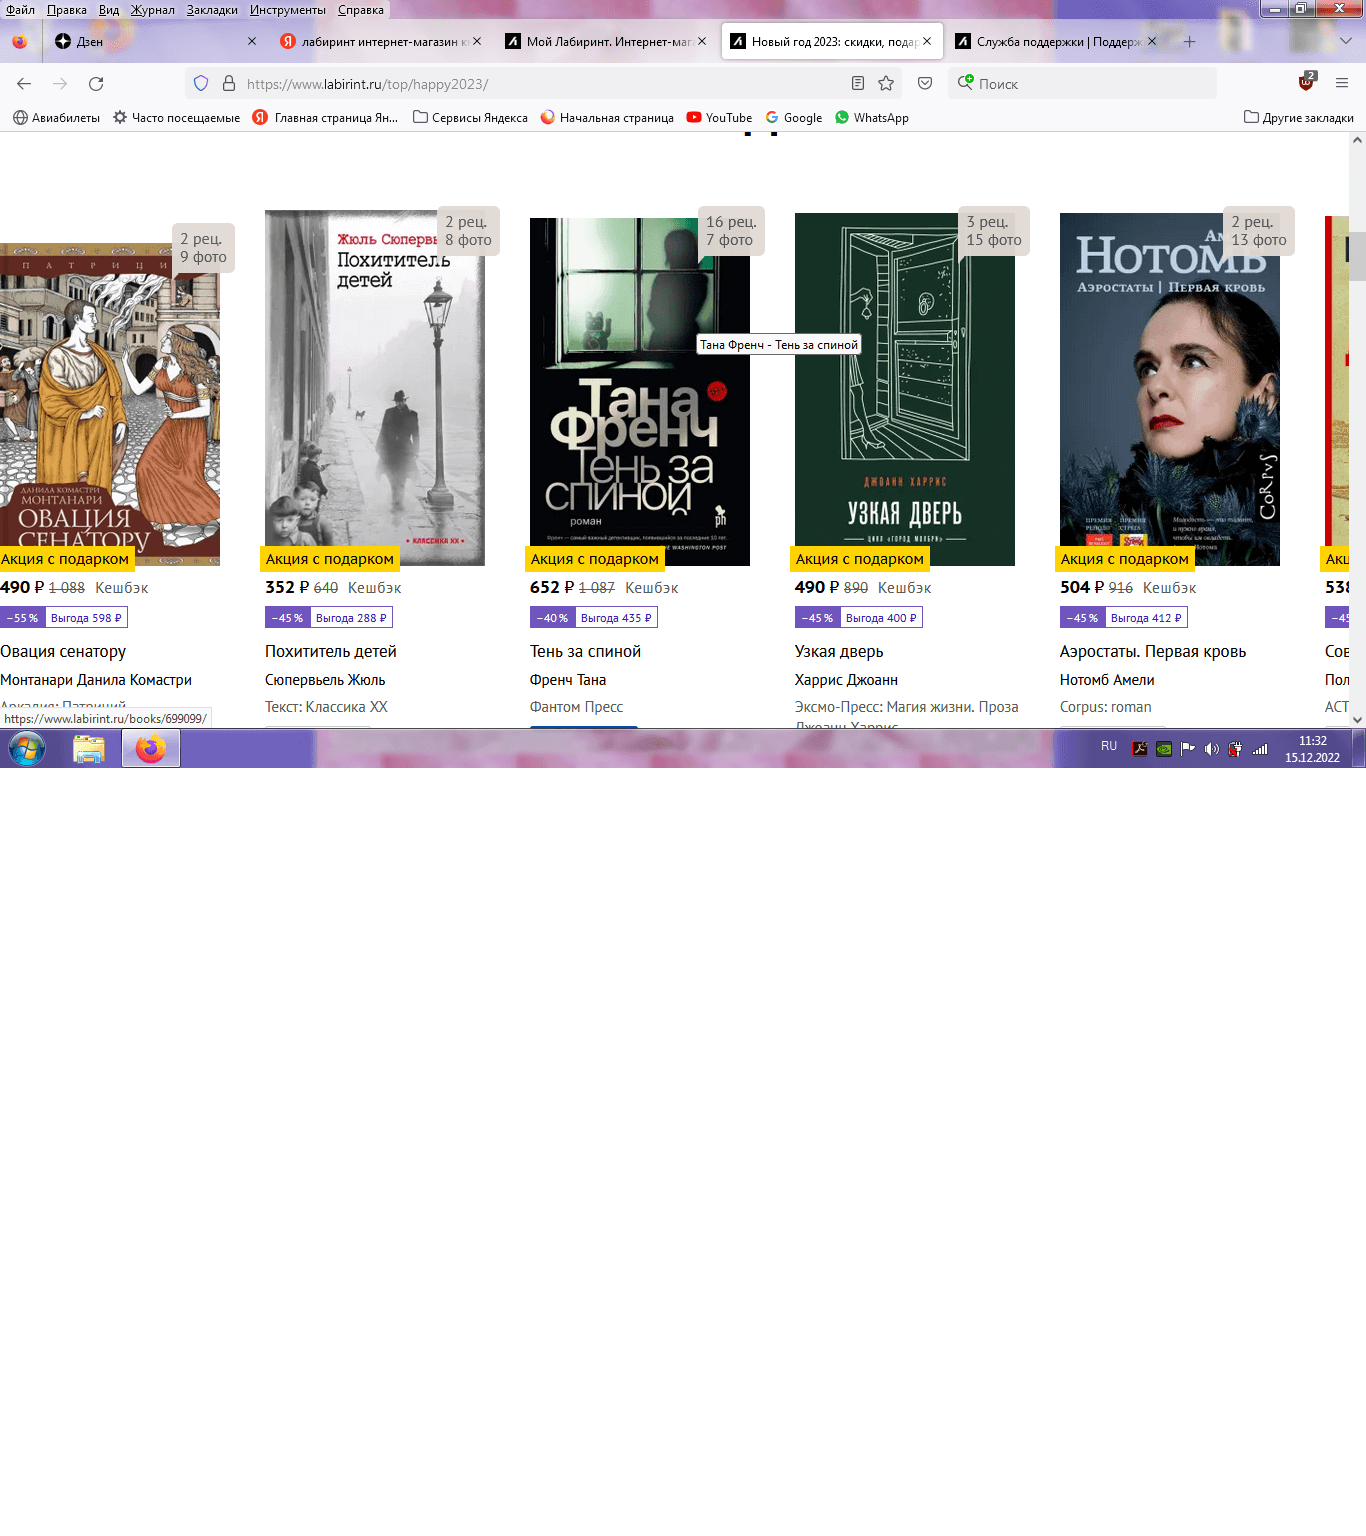Open the Справка menu

click(x=361, y=10)
